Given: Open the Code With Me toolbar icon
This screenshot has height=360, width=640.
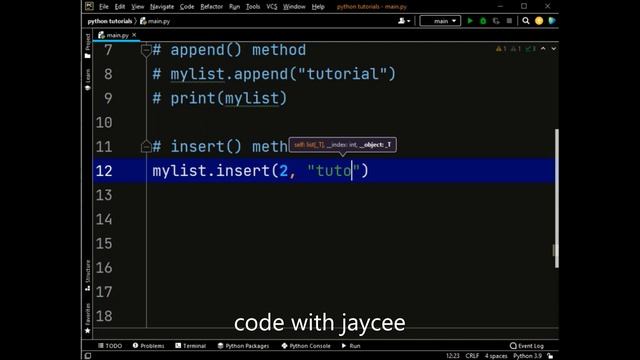Looking at the screenshot, I should (552, 21).
